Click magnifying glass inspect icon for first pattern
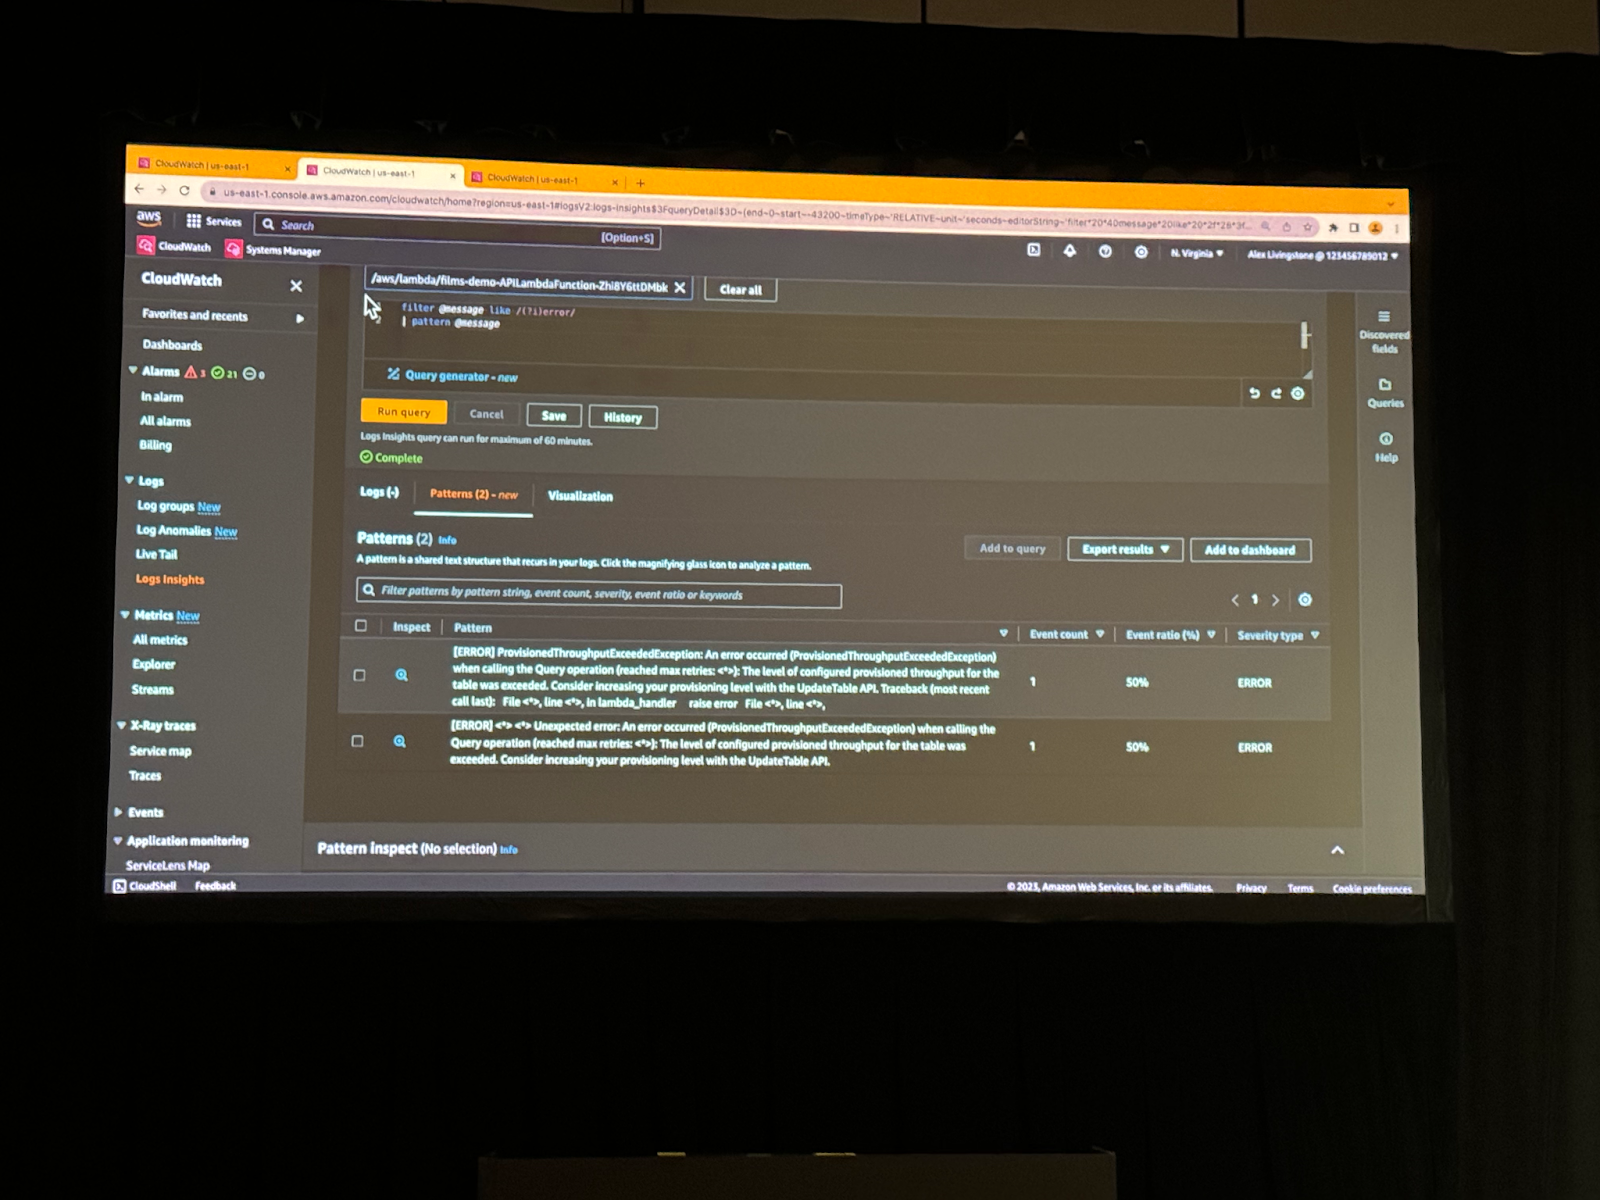Viewport: 1600px width, 1200px height. (401, 675)
